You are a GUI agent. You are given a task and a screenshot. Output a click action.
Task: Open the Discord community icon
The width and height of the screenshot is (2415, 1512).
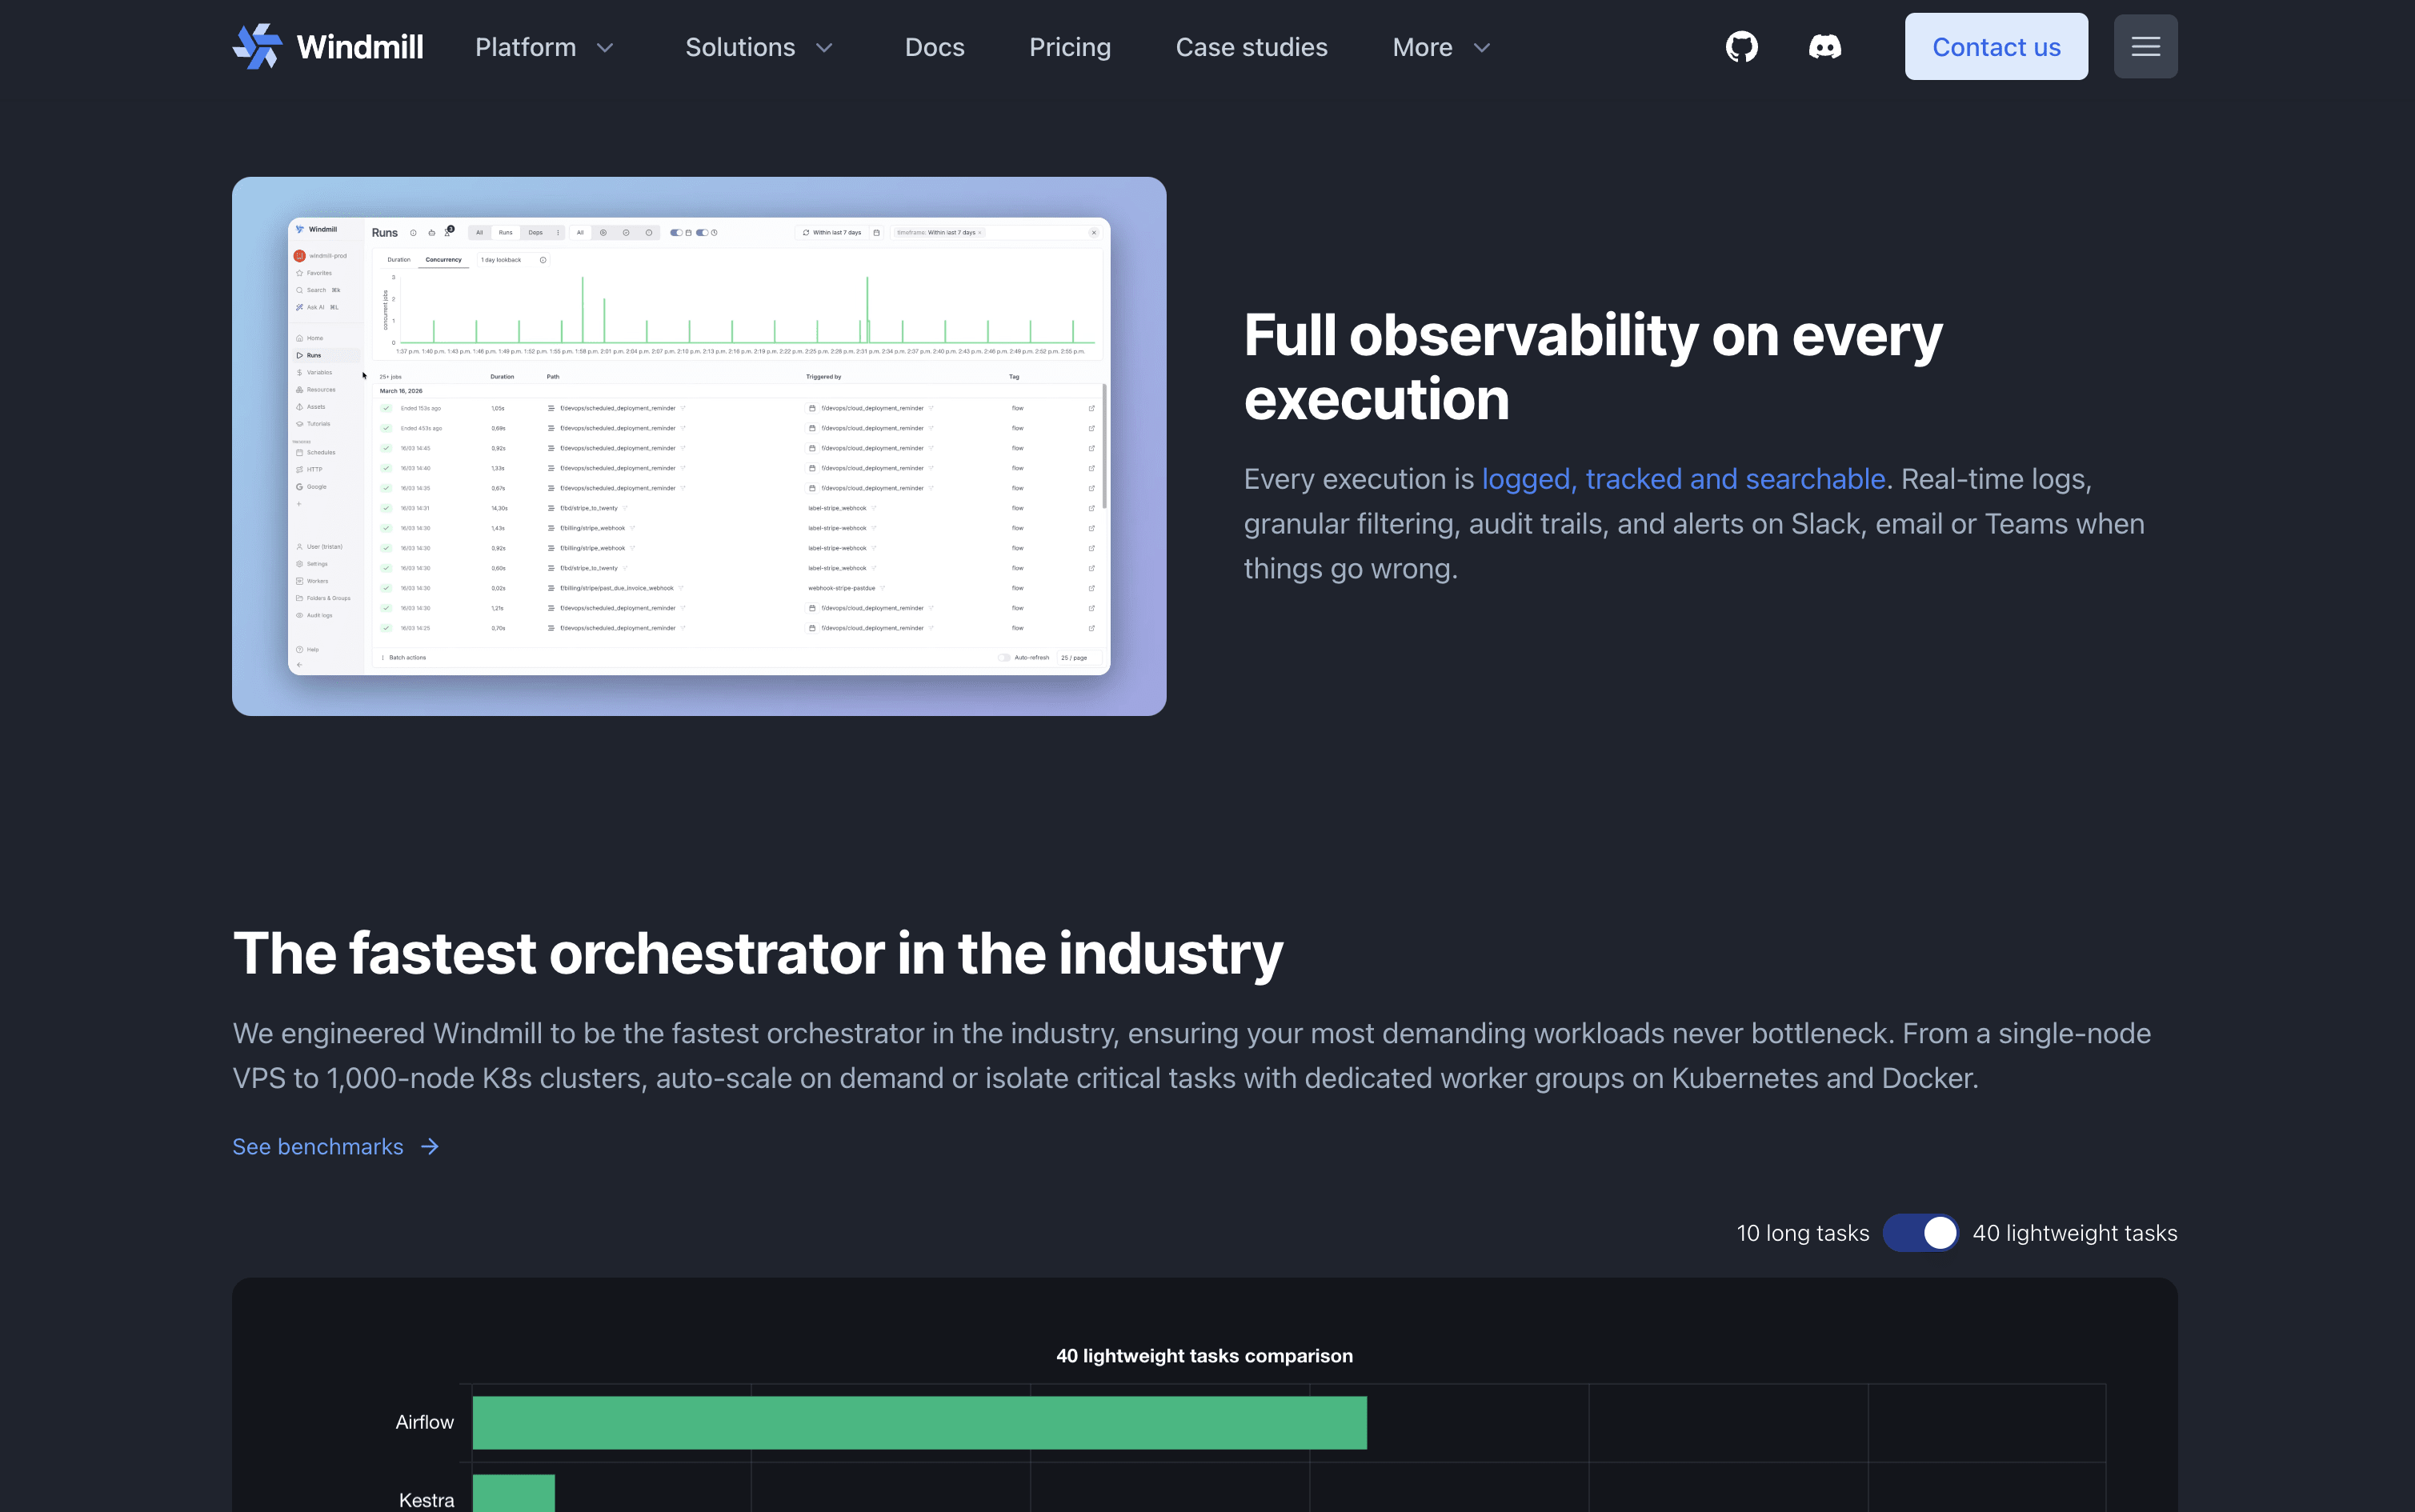coord(1825,47)
